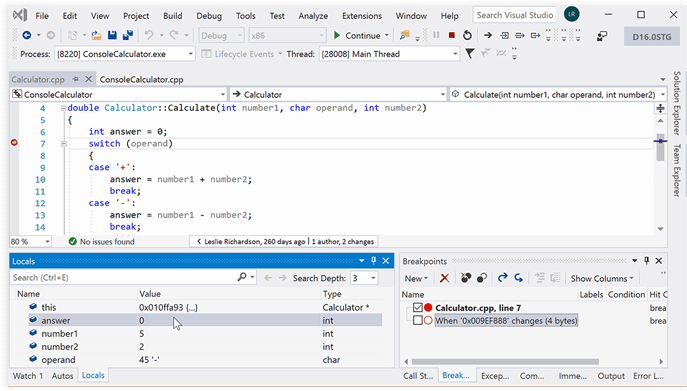Click the Open File folder icon
The image size is (687, 391).
point(96,35)
